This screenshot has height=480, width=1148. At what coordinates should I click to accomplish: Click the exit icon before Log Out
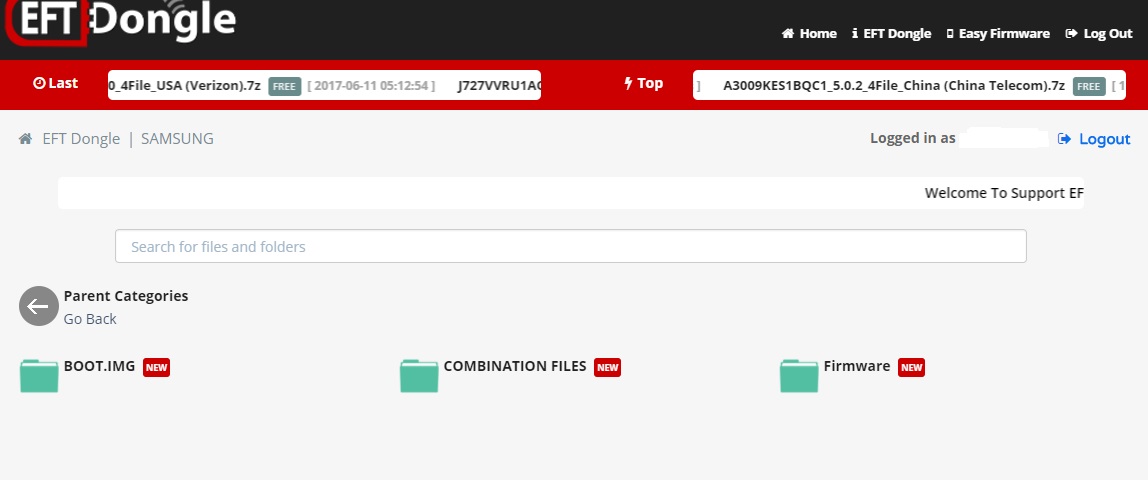click(1071, 34)
